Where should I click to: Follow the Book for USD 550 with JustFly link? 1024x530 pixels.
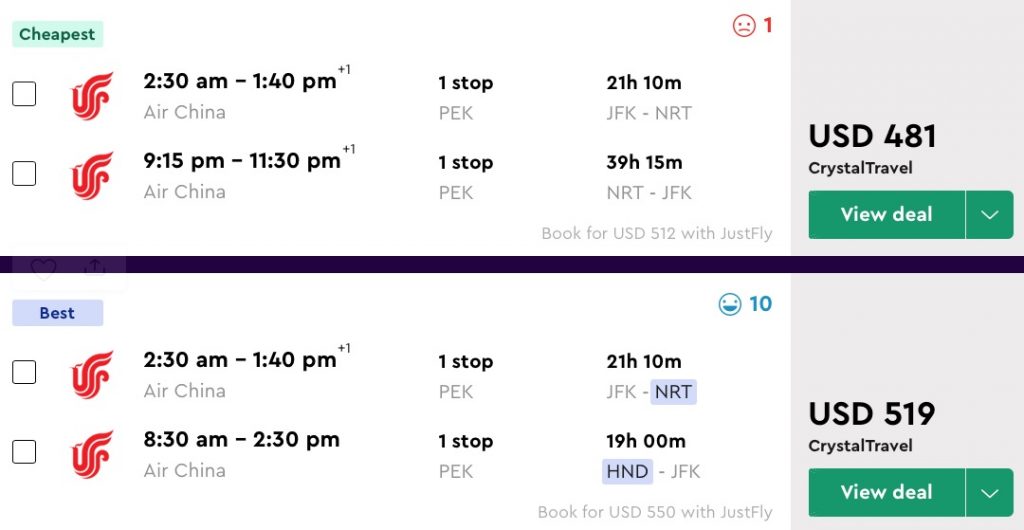click(654, 512)
